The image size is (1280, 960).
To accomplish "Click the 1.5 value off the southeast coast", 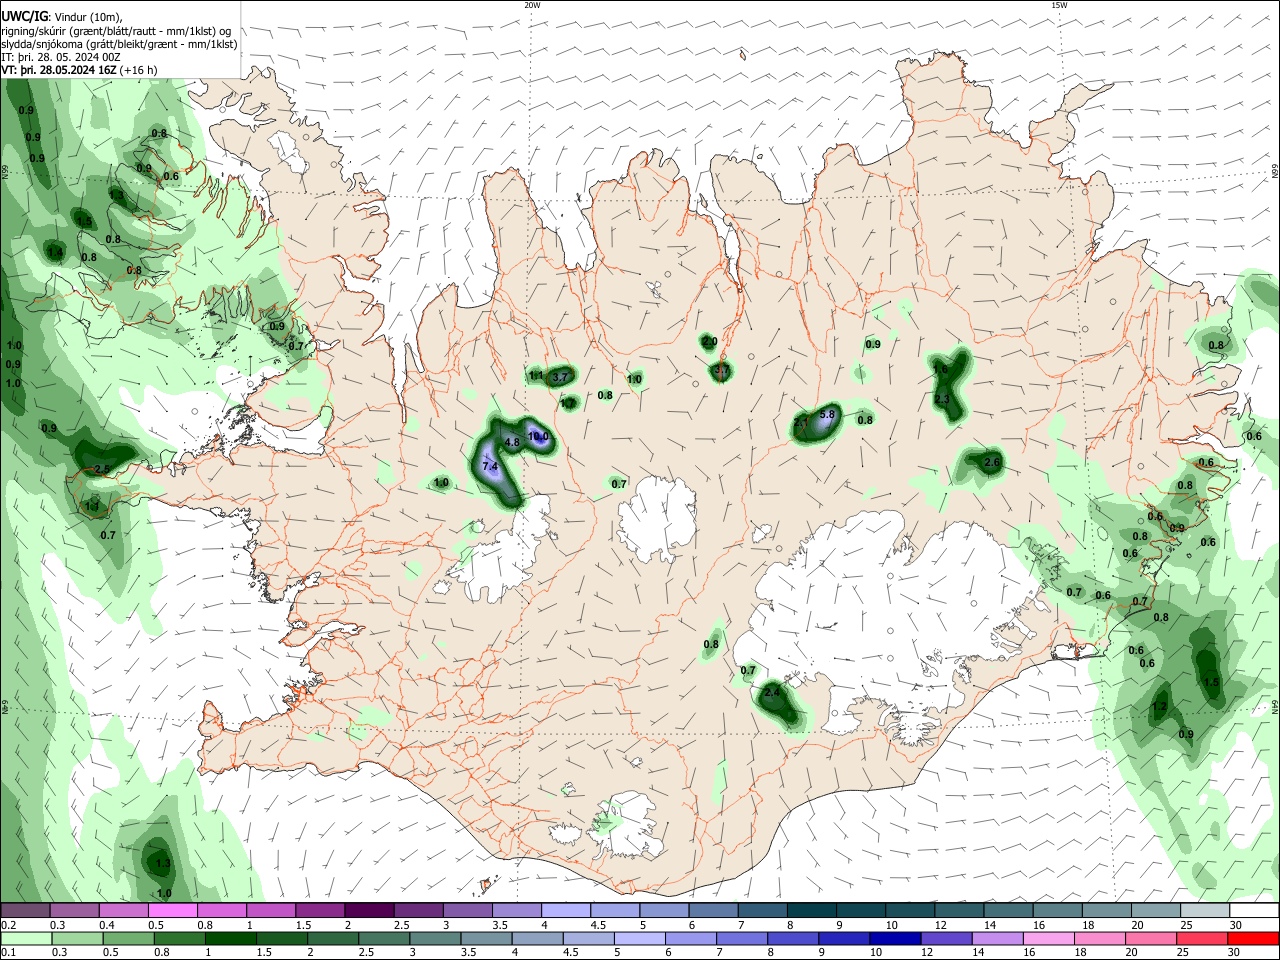I will click(1213, 682).
